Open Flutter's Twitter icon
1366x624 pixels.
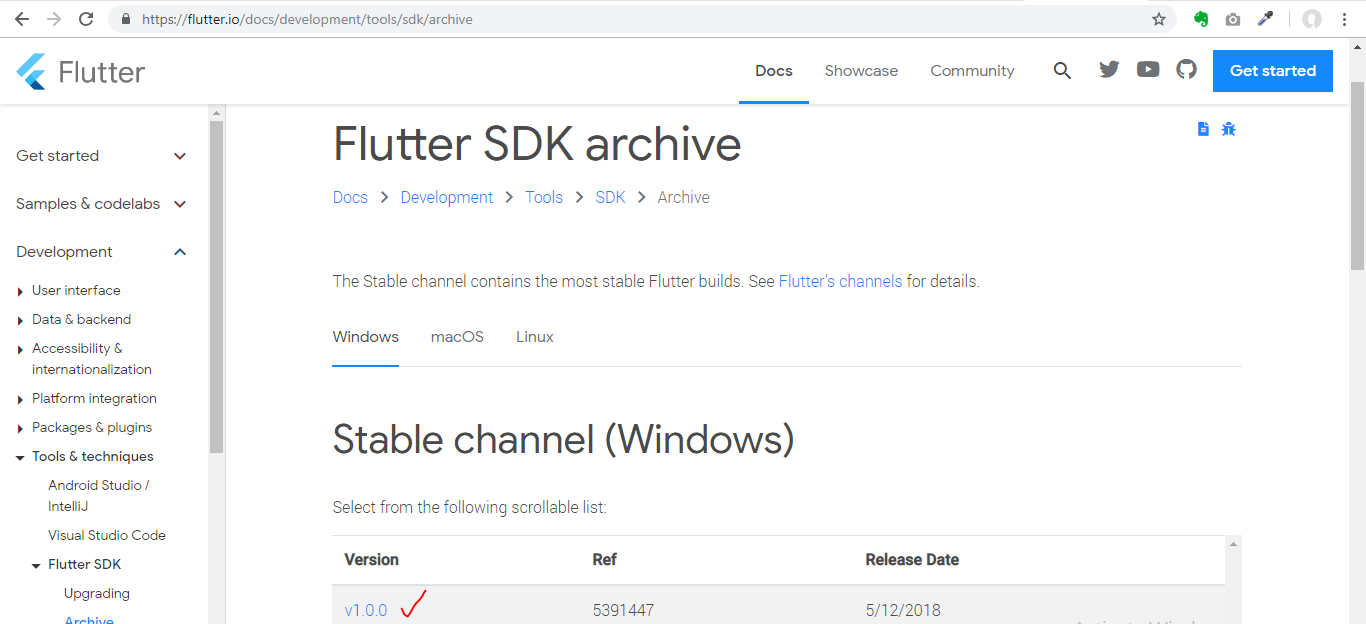[1109, 69]
